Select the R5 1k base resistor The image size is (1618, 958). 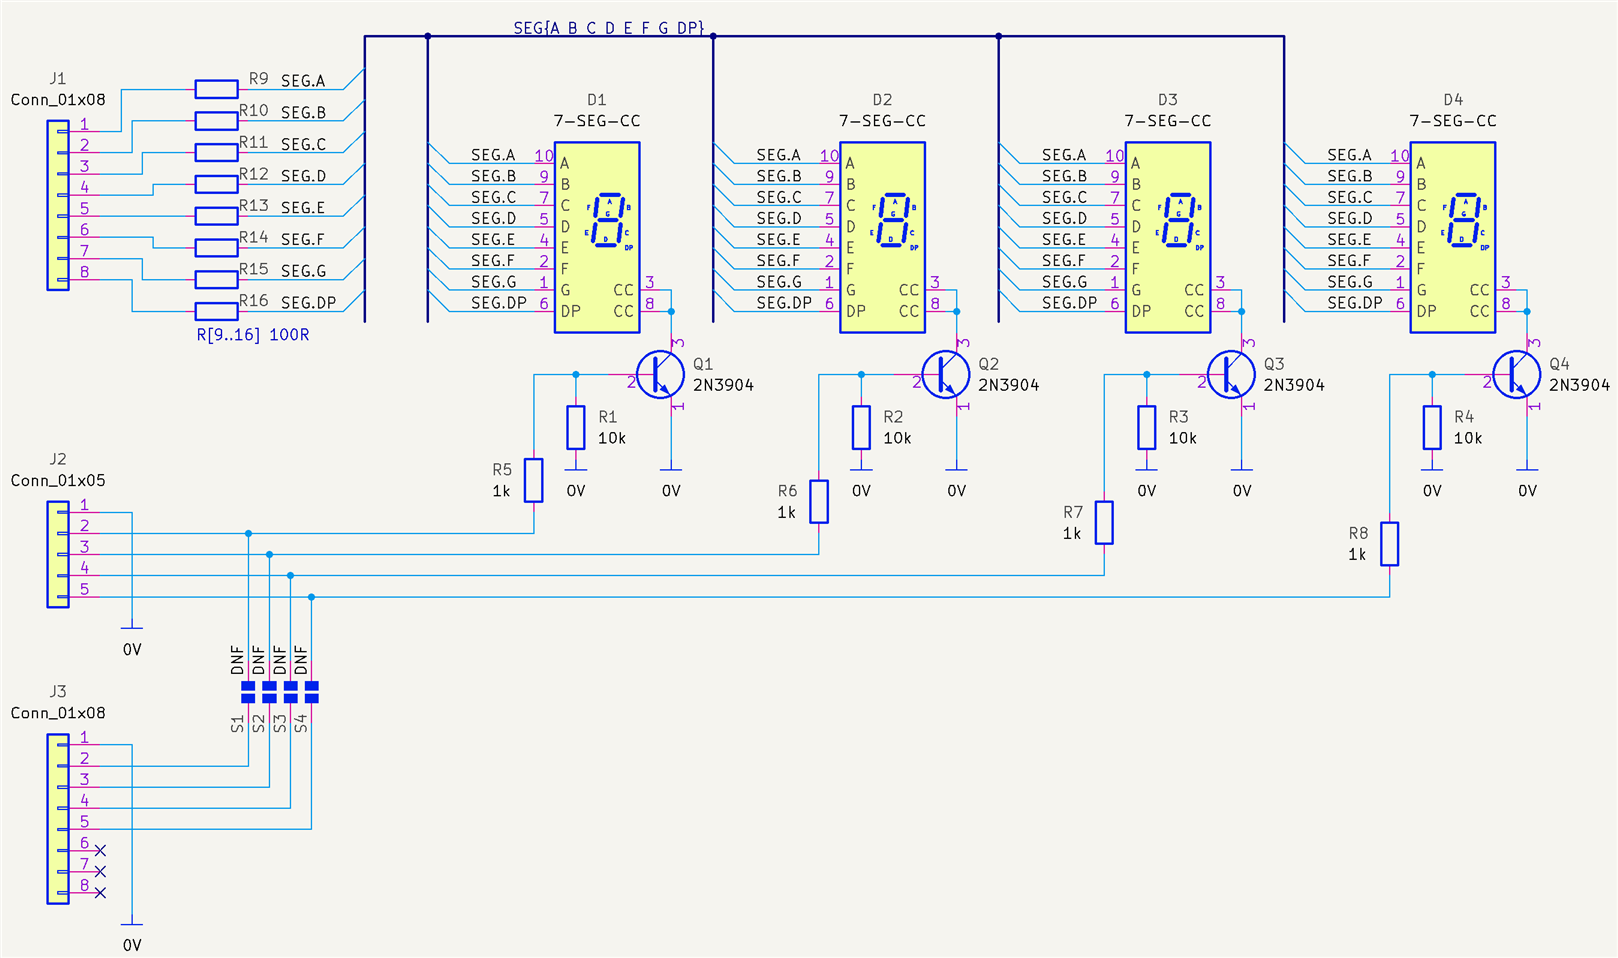tap(534, 480)
